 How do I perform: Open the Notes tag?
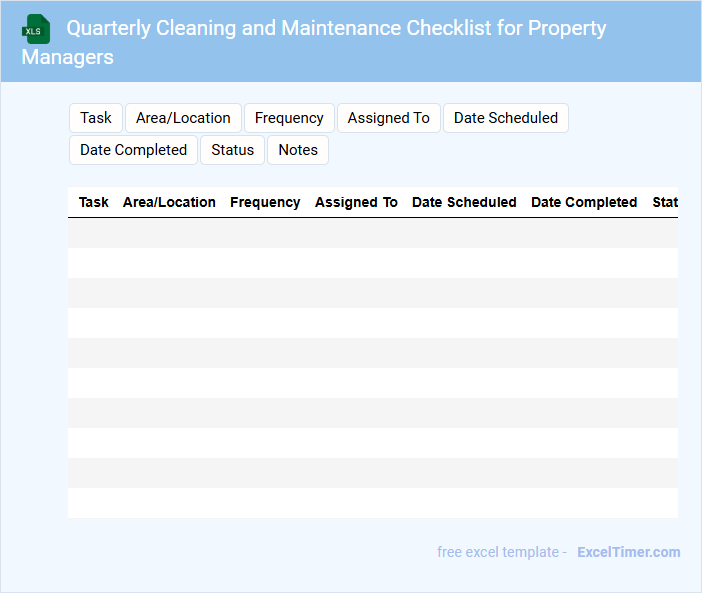[298, 150]
